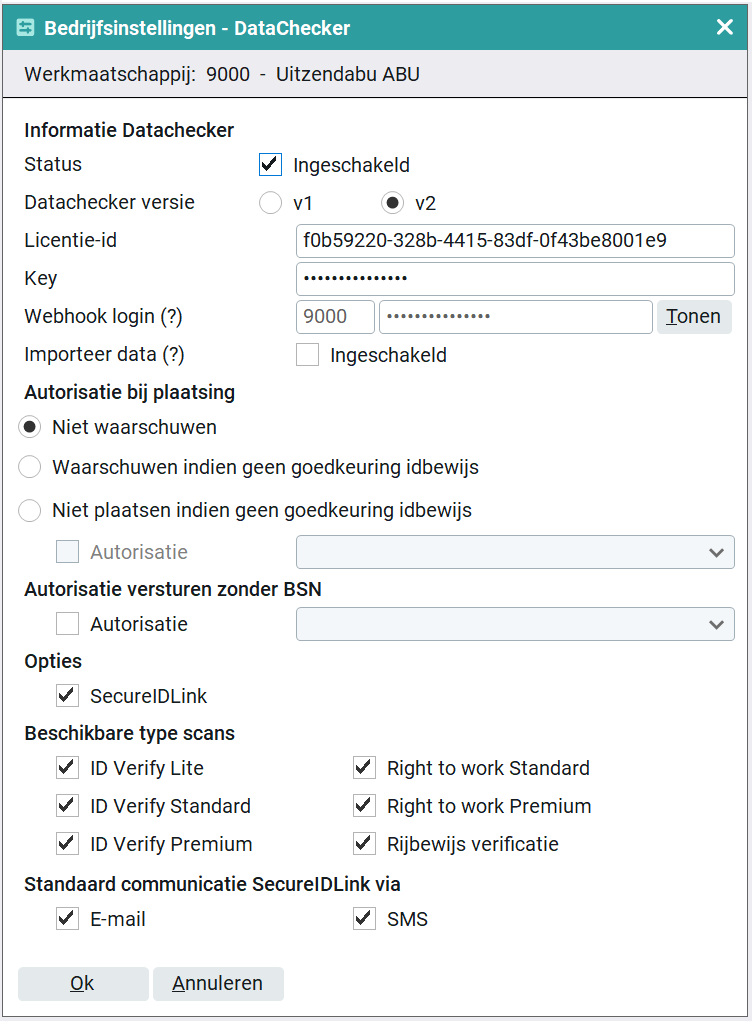The width and height of the screenshot is (752, 1021).
Task: Tick Autorisatie under versturen zonder BSN
Action: point(68,624)
